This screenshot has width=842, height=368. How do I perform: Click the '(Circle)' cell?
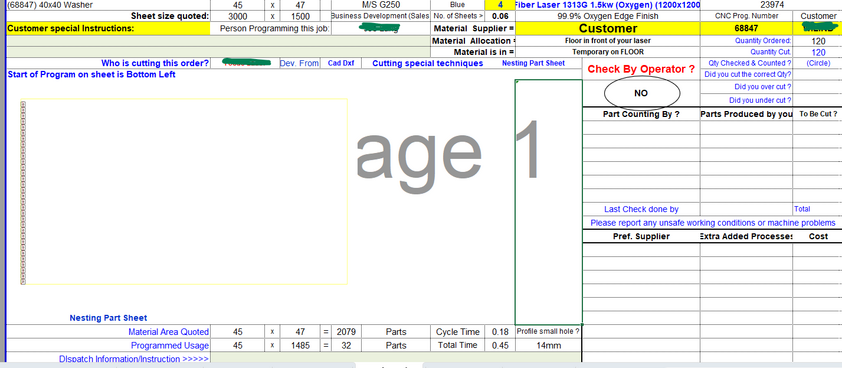tap(818, 63)
